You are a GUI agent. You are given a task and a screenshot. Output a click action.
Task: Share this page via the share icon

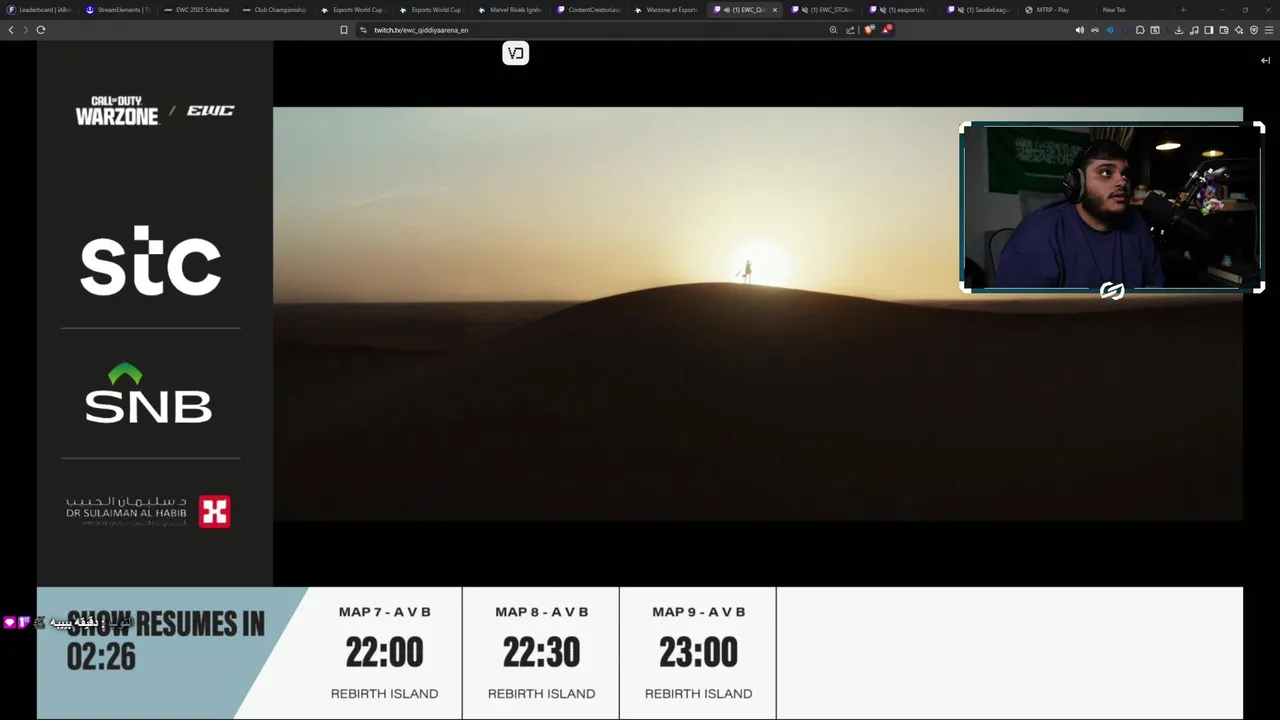pos(850,30)
